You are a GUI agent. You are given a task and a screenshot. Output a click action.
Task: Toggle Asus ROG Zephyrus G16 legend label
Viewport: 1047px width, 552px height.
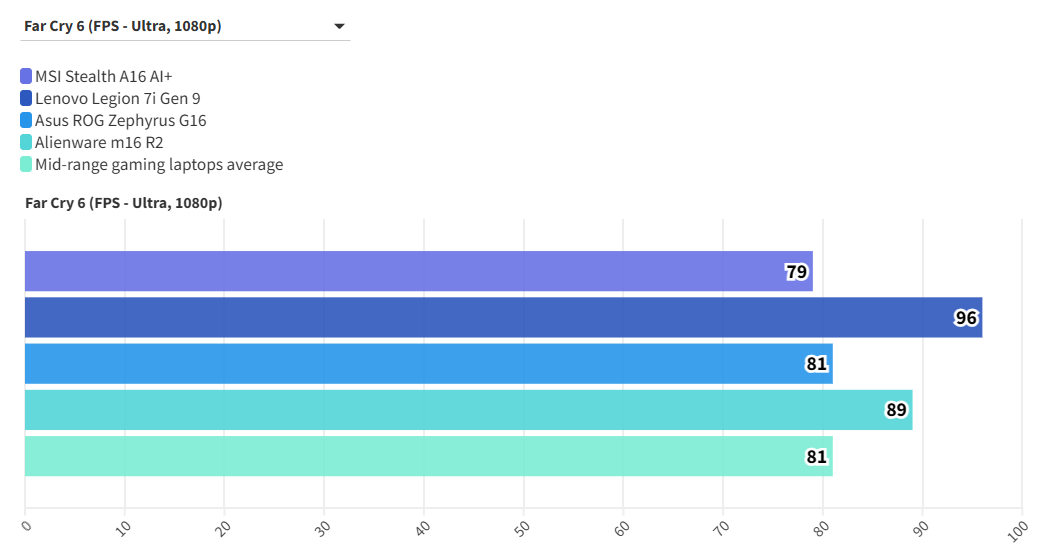[x=121, y=120]
